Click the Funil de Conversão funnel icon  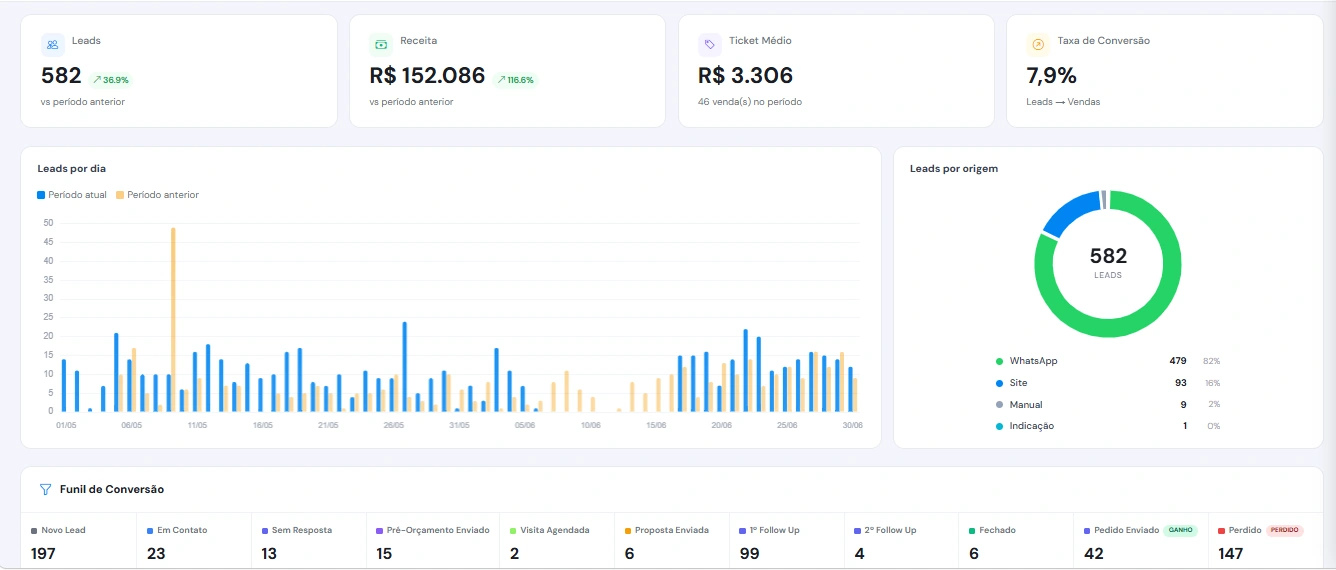[x=45, y=490]
